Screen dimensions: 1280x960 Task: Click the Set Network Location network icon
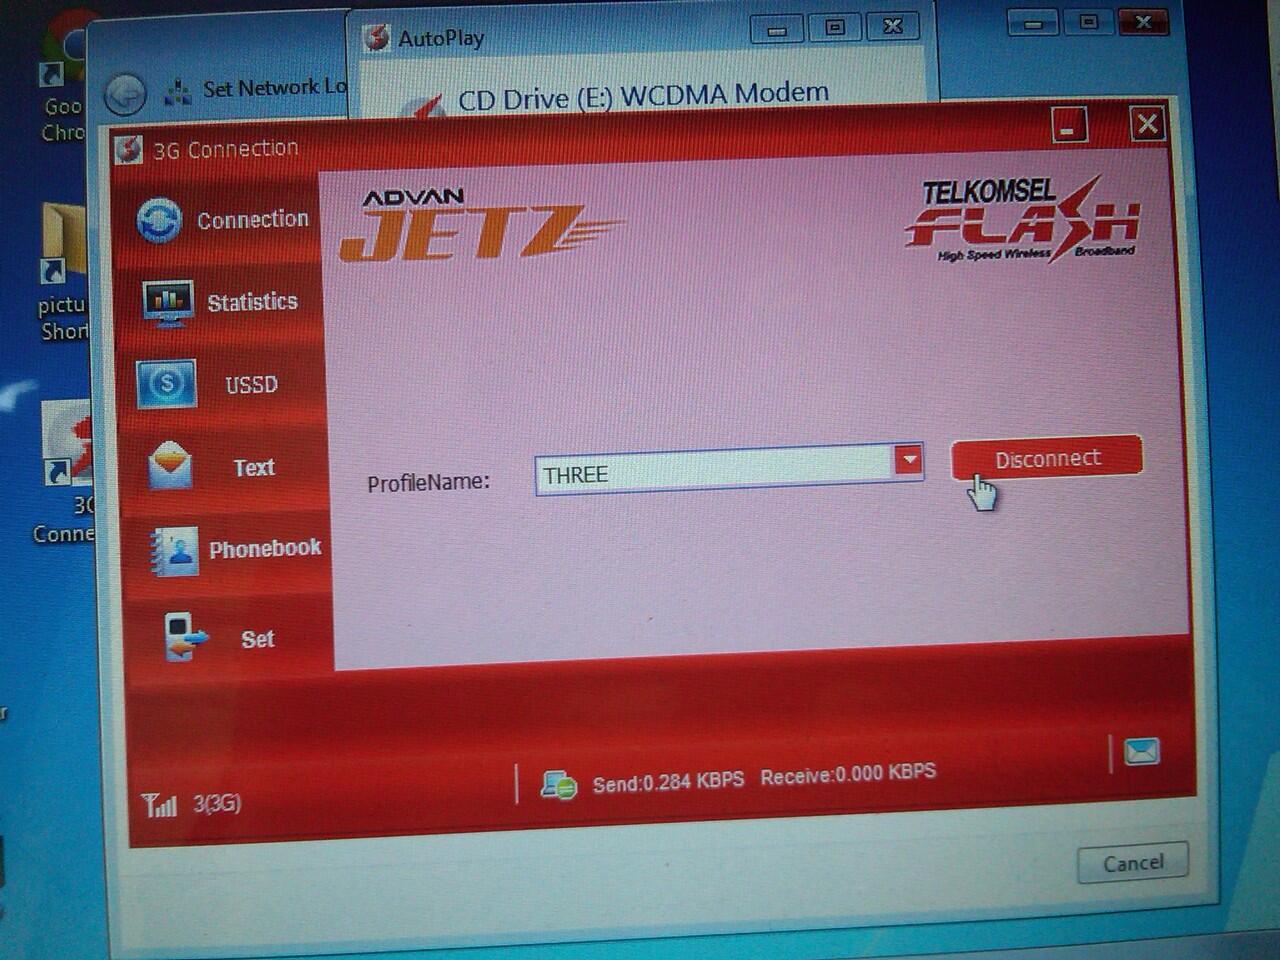(177, 91)
